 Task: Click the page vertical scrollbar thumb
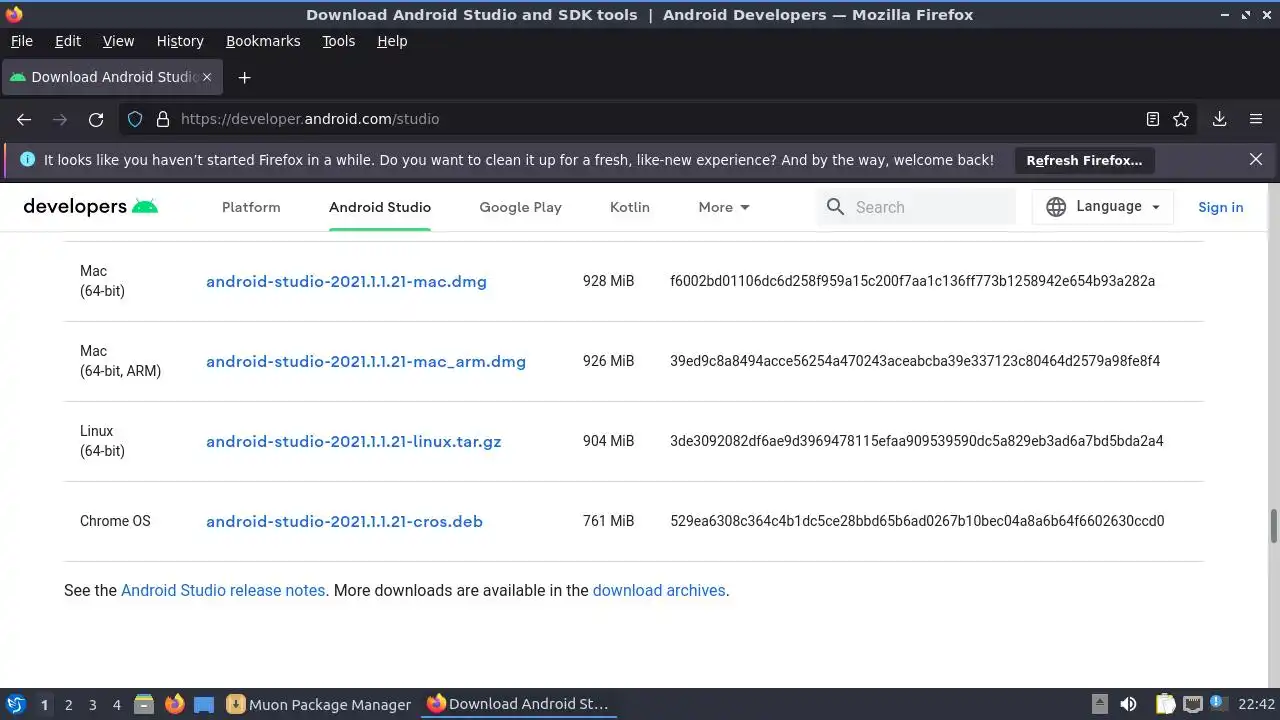tap(1274, 526)
